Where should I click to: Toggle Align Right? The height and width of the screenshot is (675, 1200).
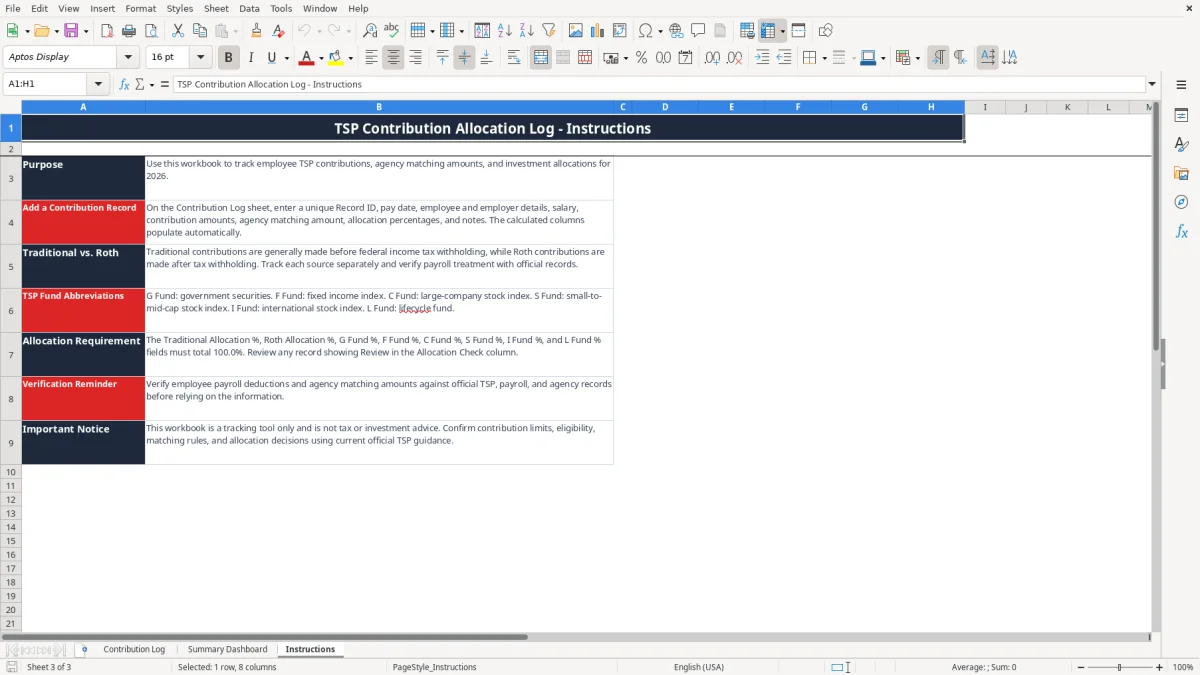point(415,58)
